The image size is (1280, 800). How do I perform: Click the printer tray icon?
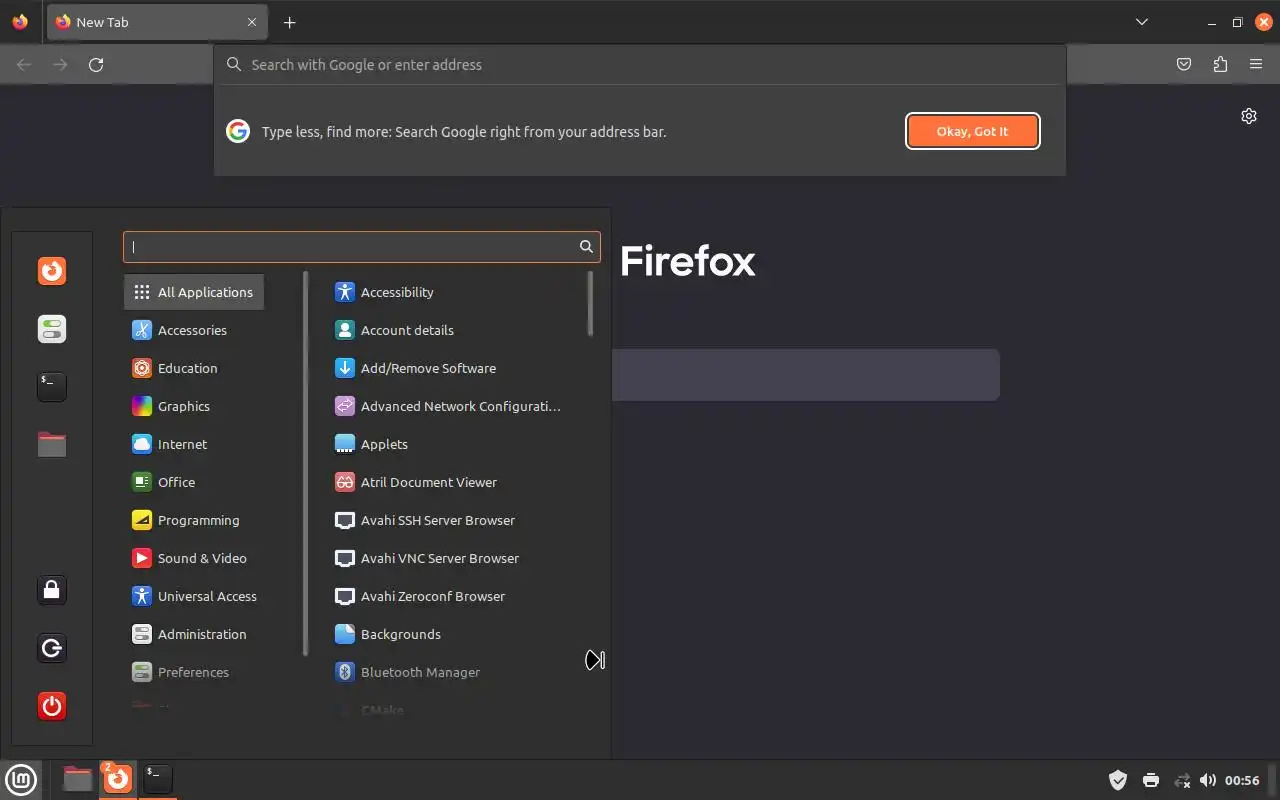point(1151,780)
